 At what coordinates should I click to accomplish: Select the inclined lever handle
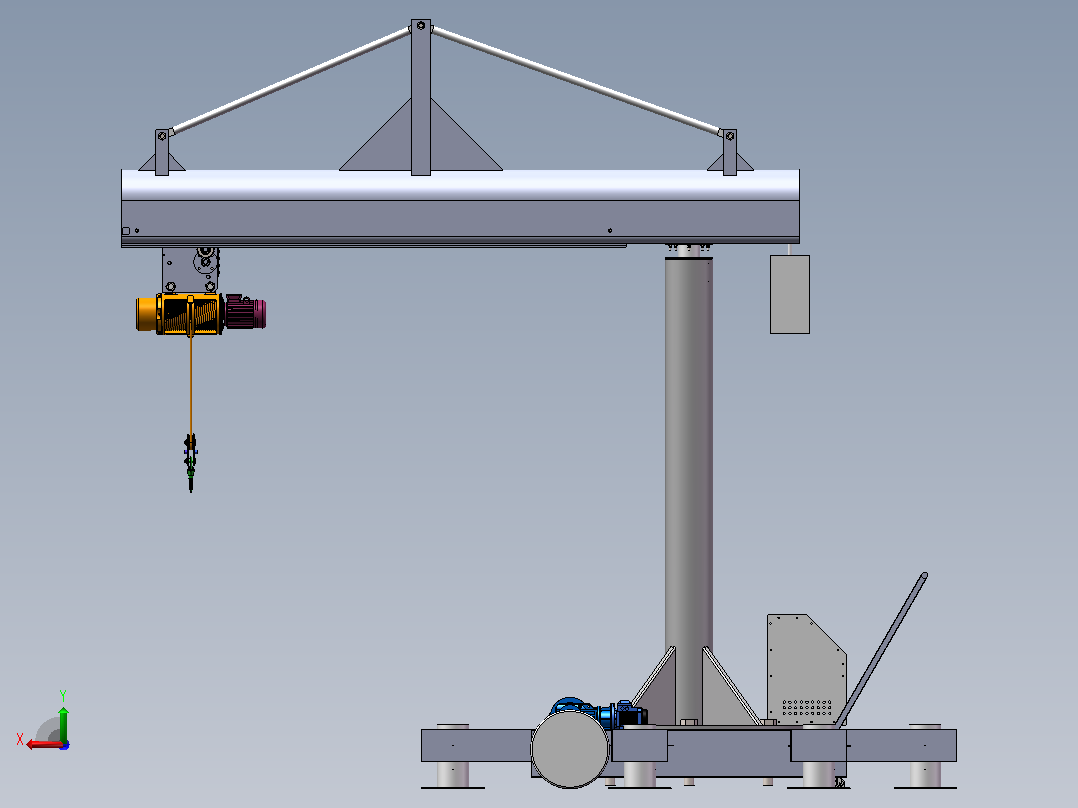click(x=881, y=650)
